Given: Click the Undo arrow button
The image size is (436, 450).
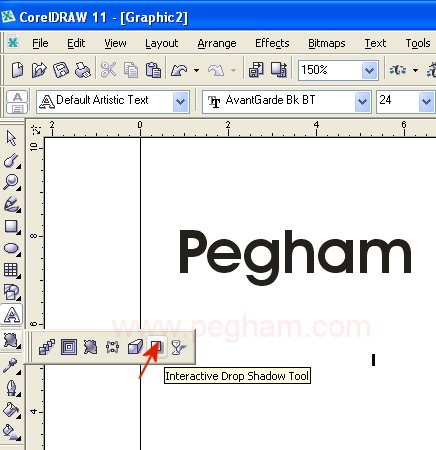Looking at the screenshot, I should [179, 70].
